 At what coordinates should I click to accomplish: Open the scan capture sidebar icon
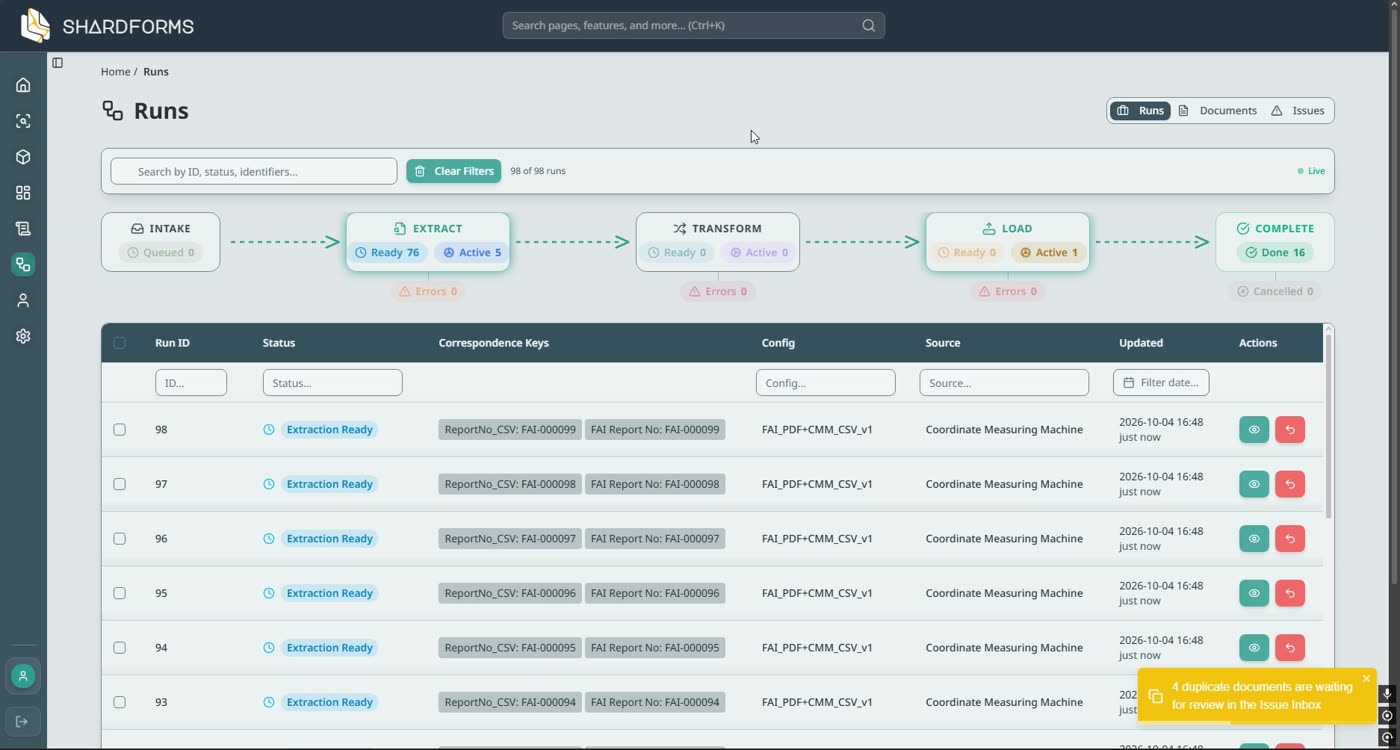(23, 121)
